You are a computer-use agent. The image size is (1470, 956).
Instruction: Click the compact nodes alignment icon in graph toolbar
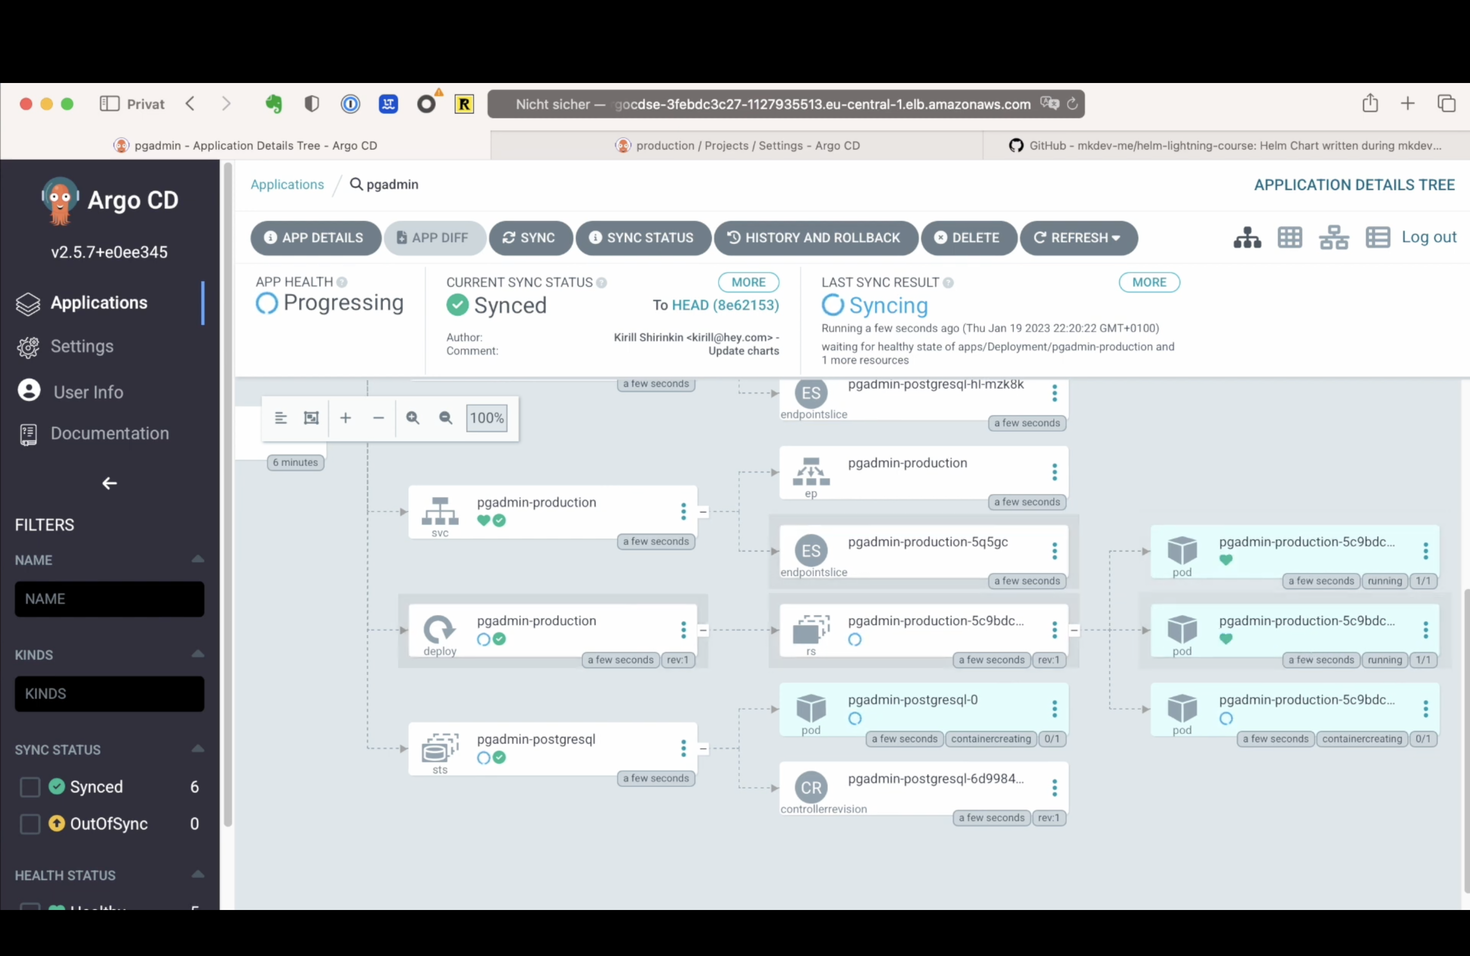280,418
